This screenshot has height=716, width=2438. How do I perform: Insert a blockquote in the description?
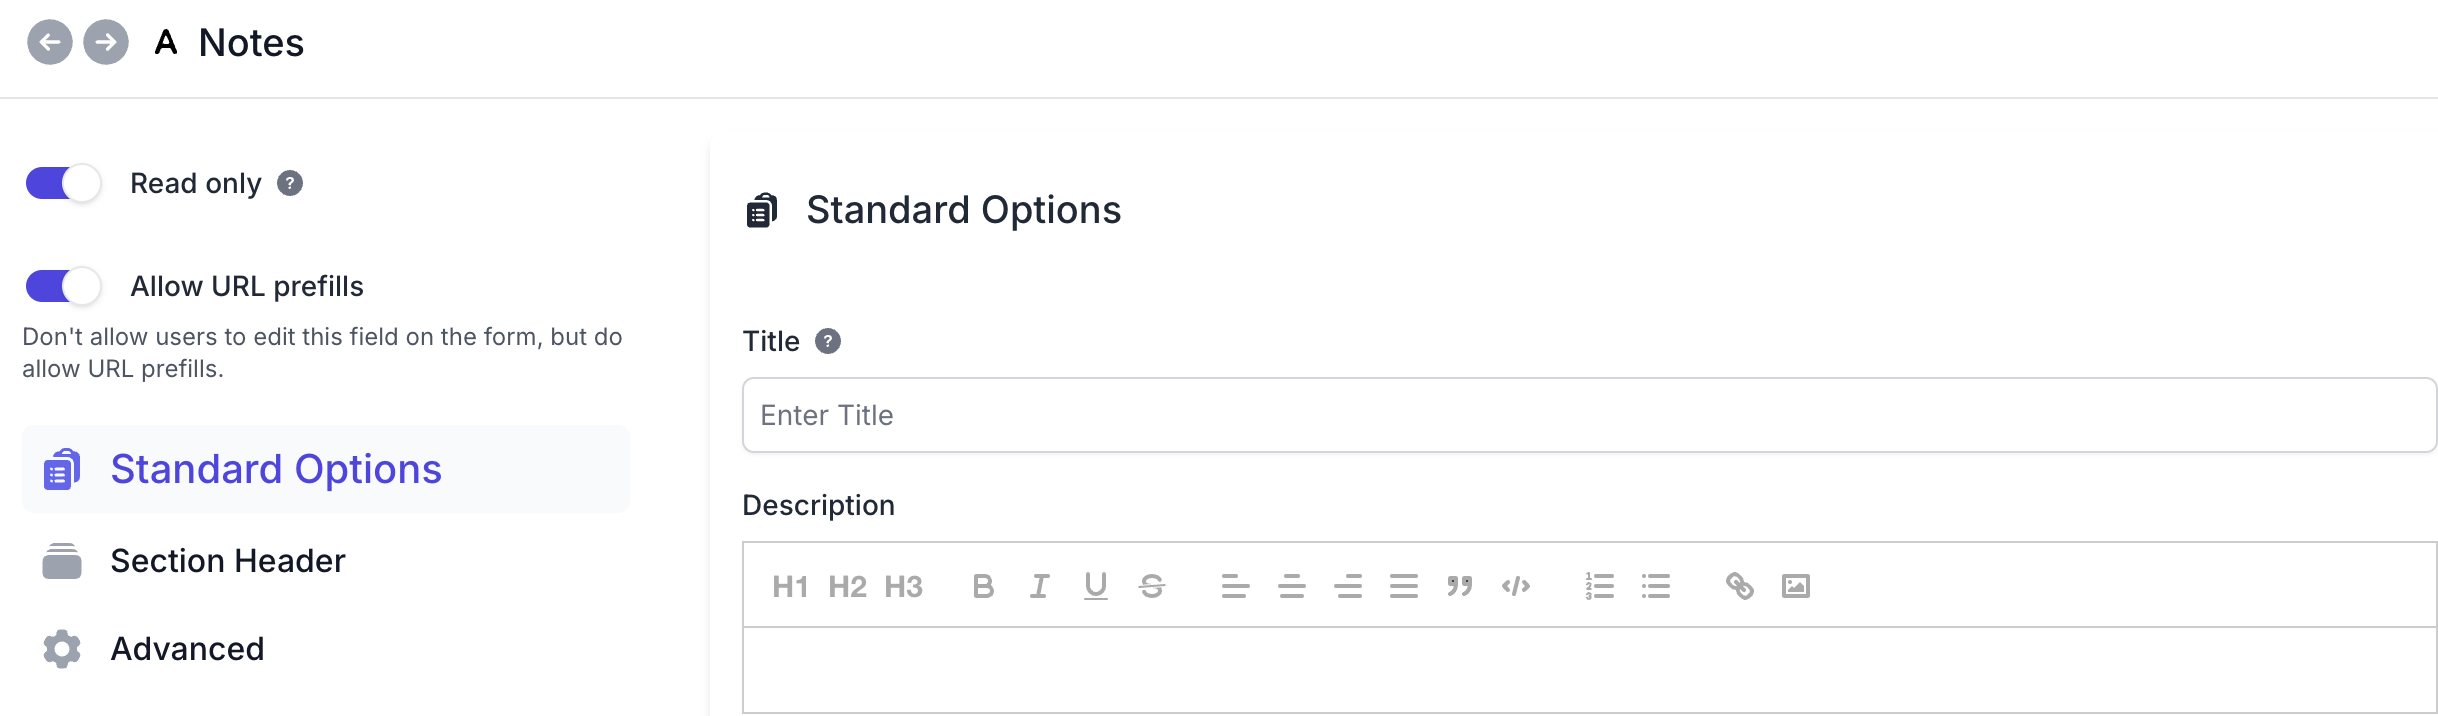[x=1460, y=587]
